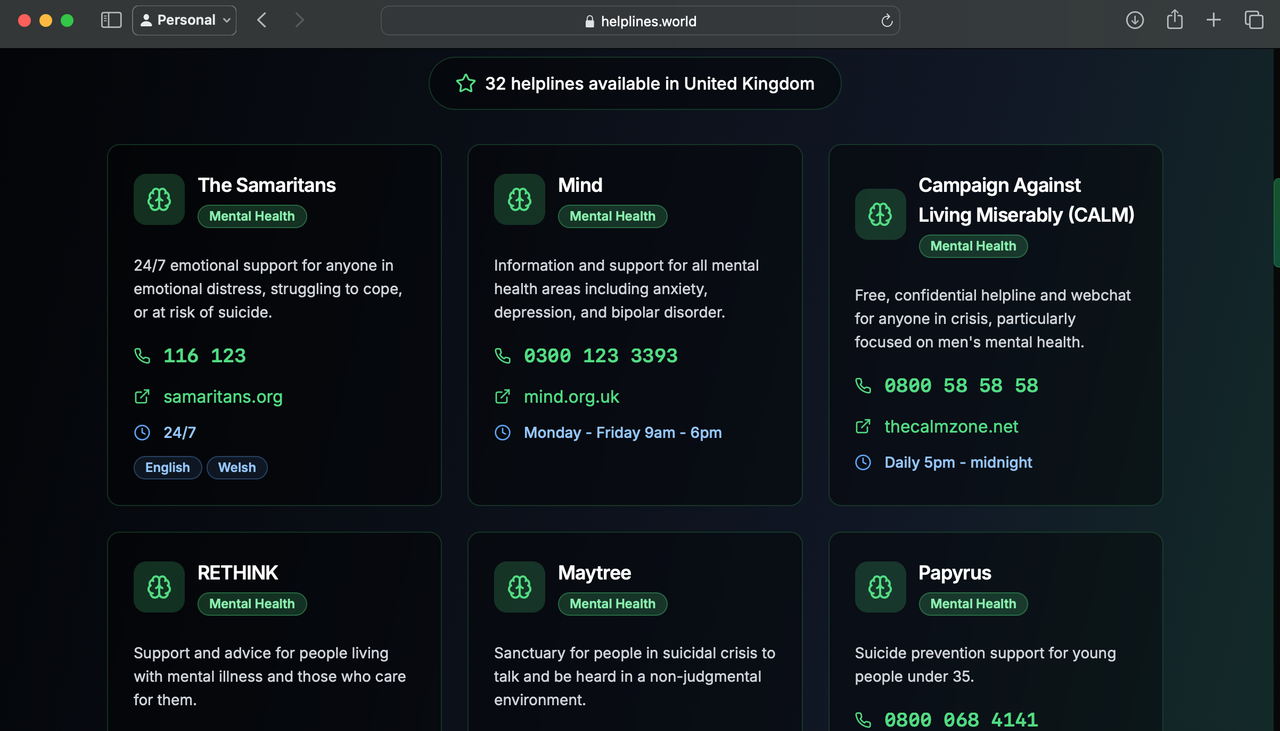The width and height of the screenshot is (1280, 731).
Task: Click the Mind card title
Action: point(580,185)
